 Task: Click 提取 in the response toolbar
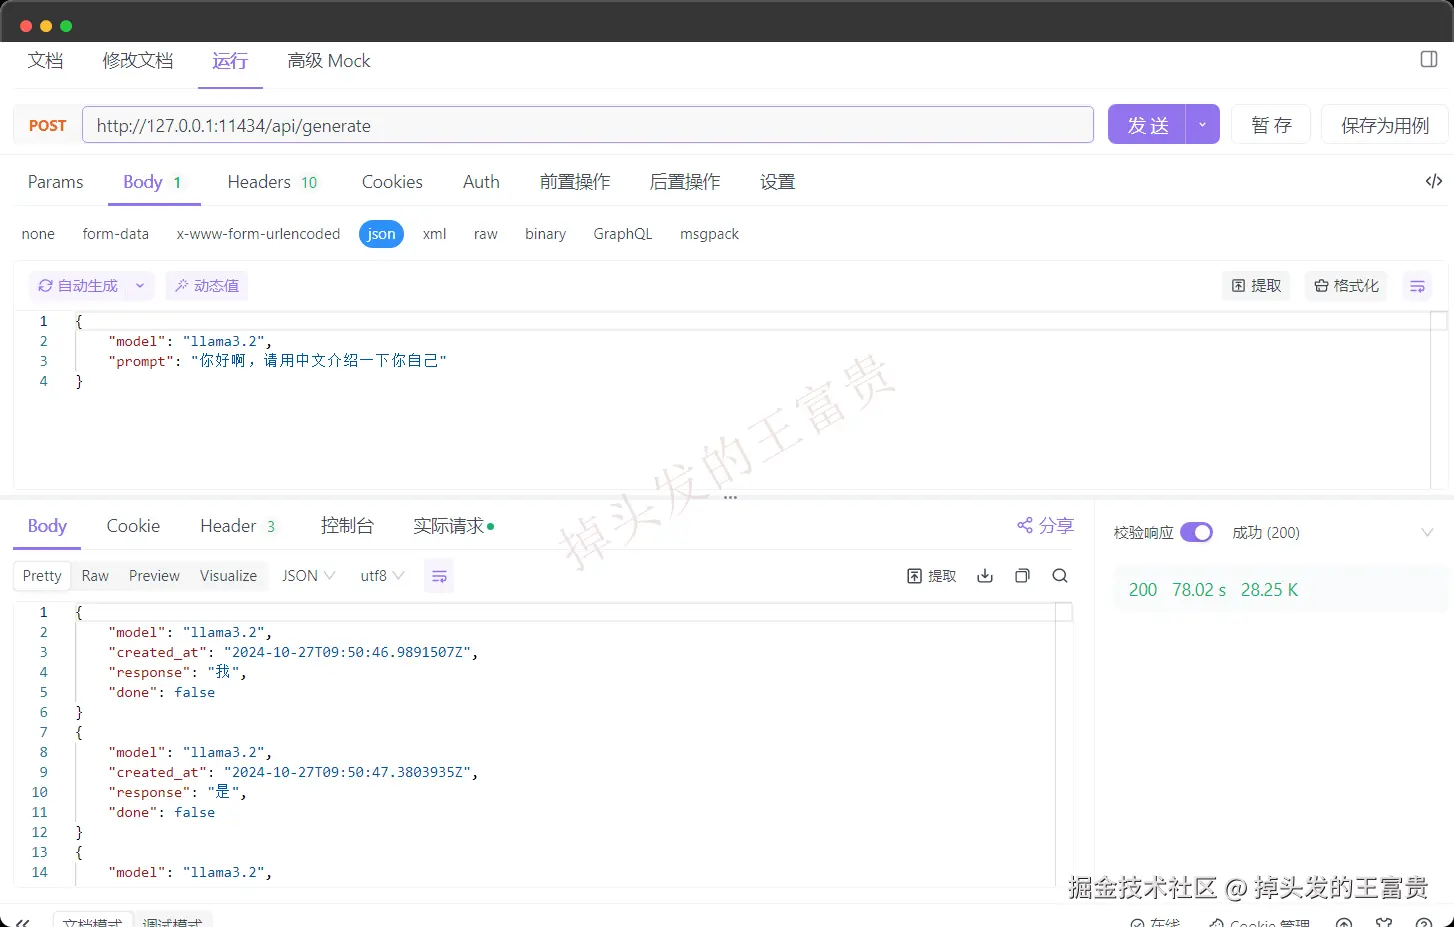click(931, 576)
